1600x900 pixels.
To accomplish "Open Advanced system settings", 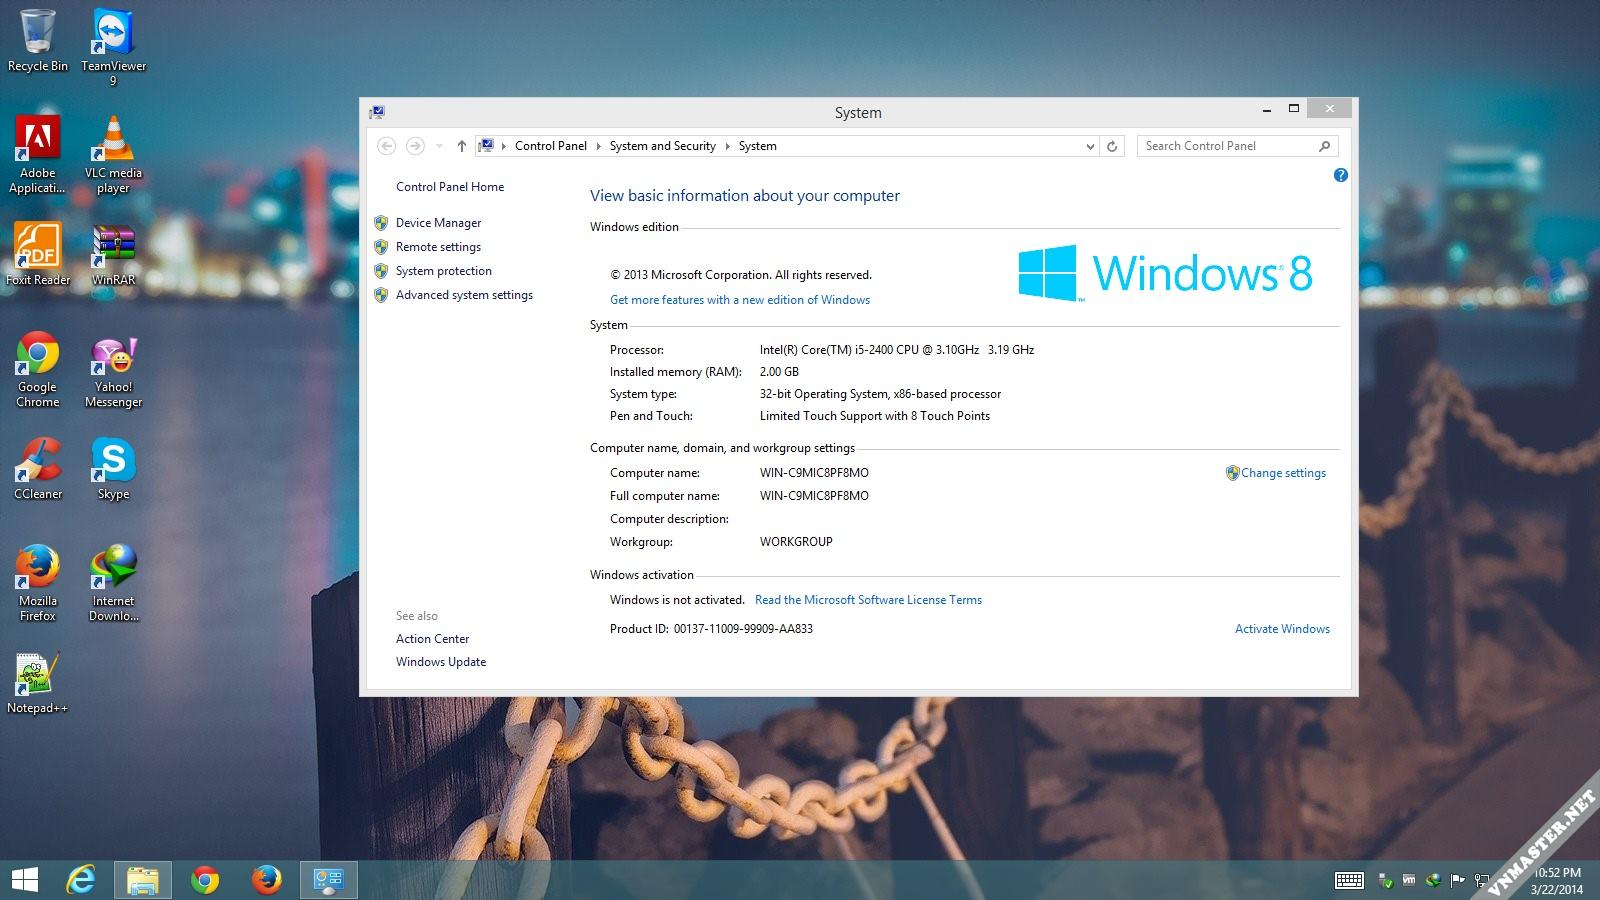I will (464, 295).
